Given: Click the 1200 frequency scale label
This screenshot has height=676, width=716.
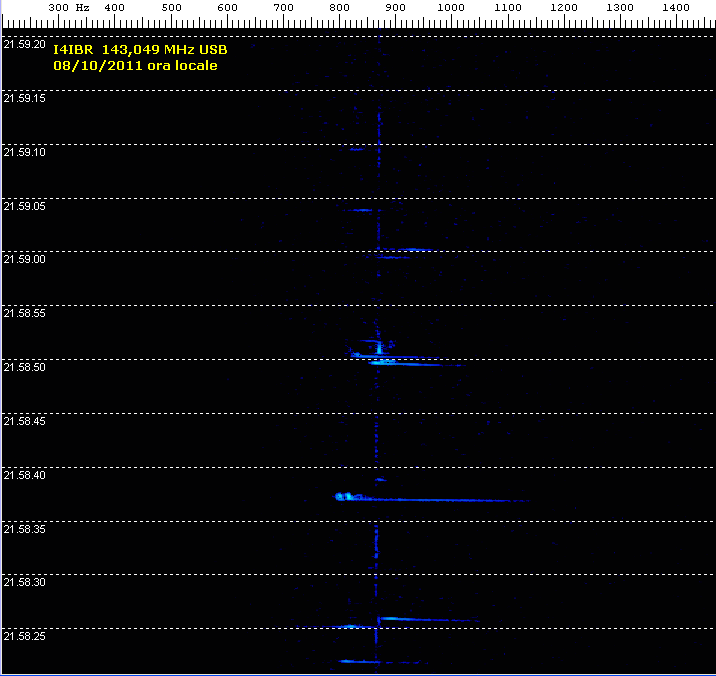Looking at the screenshot, I should pyautogui.click(x=565, y=8).
